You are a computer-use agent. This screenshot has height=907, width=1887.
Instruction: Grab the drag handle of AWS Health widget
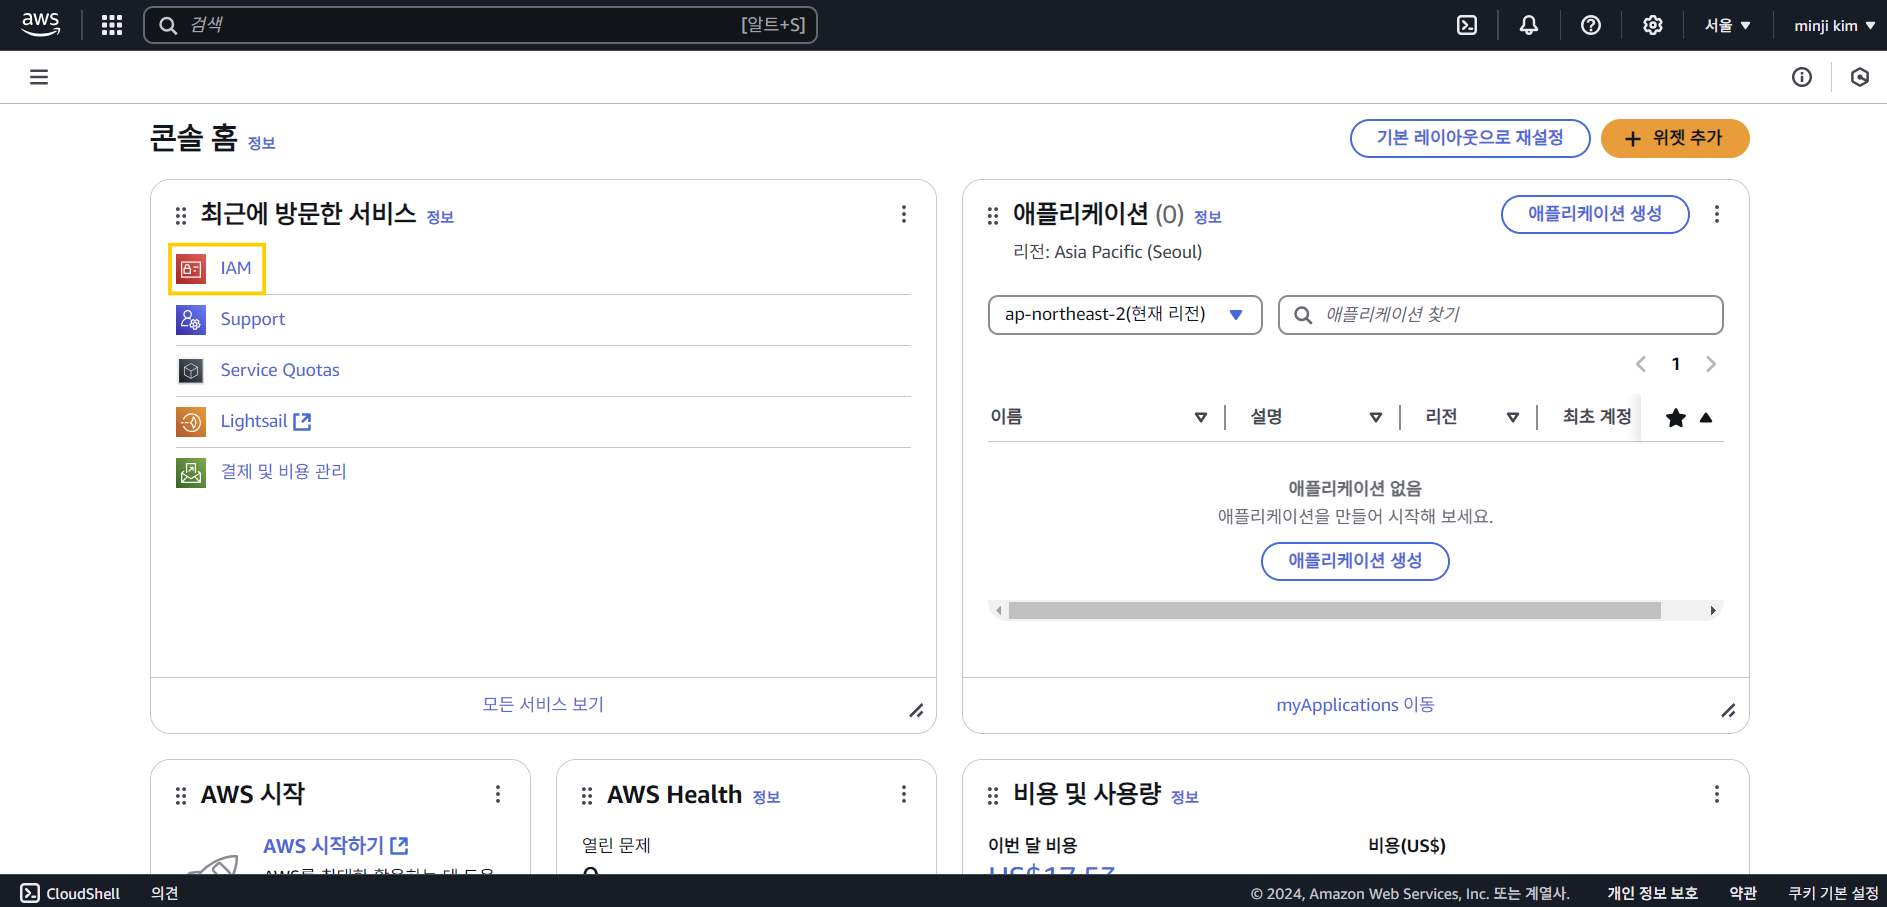coord(587,795)
